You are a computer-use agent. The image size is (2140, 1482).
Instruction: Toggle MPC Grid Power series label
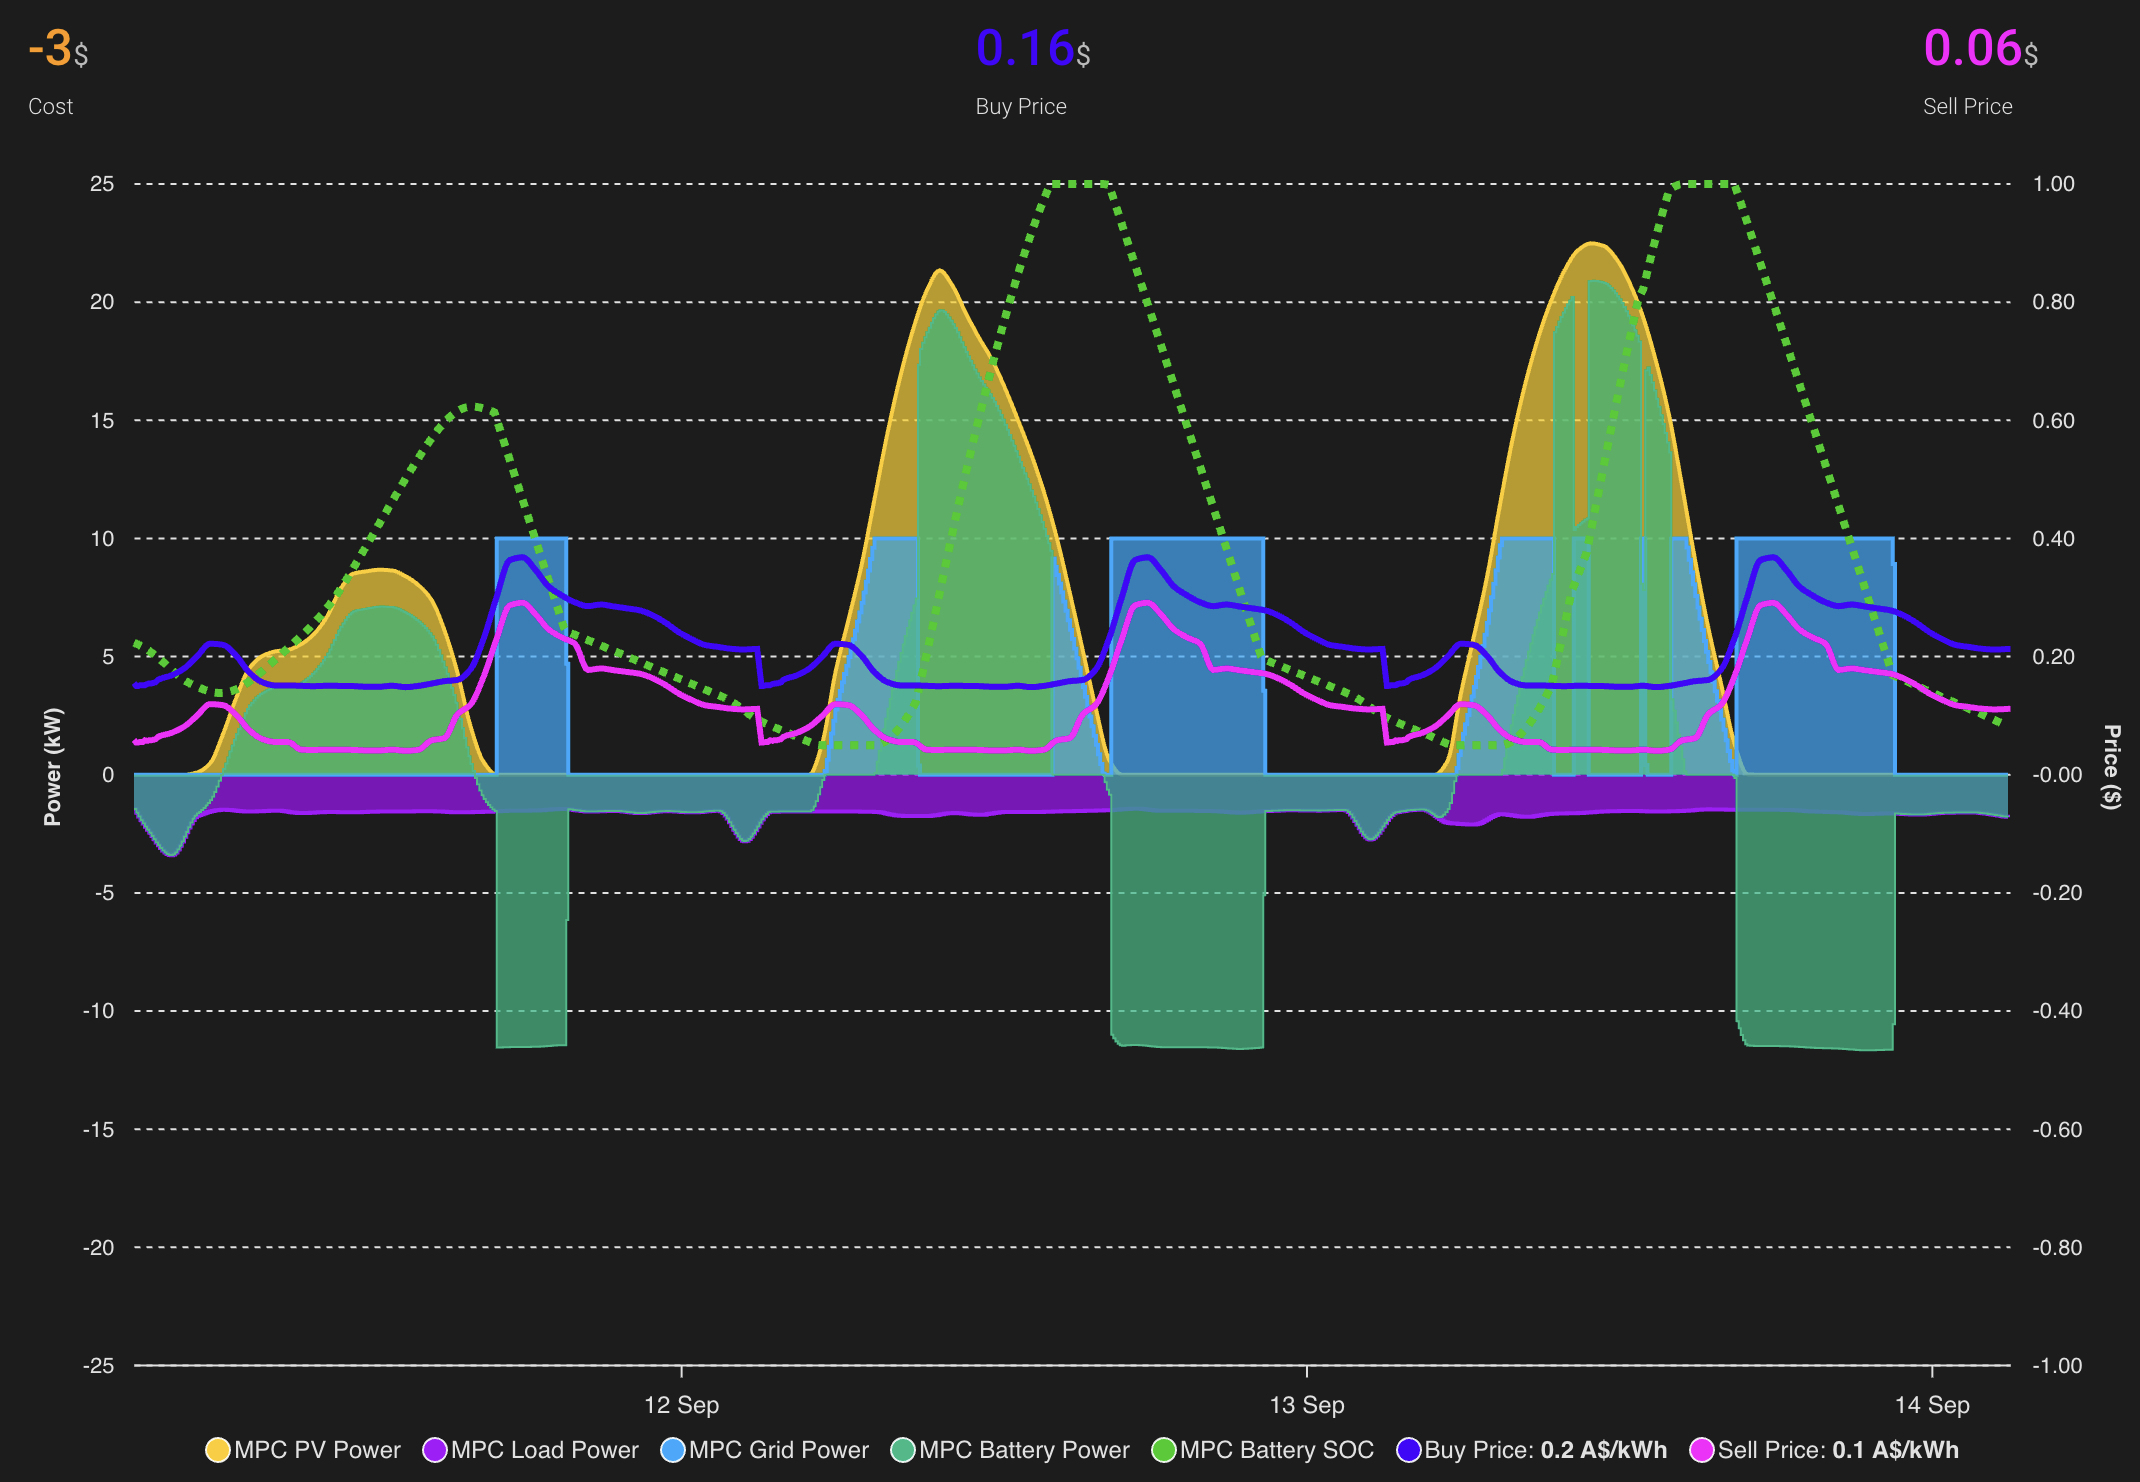tap(778, 1450)
